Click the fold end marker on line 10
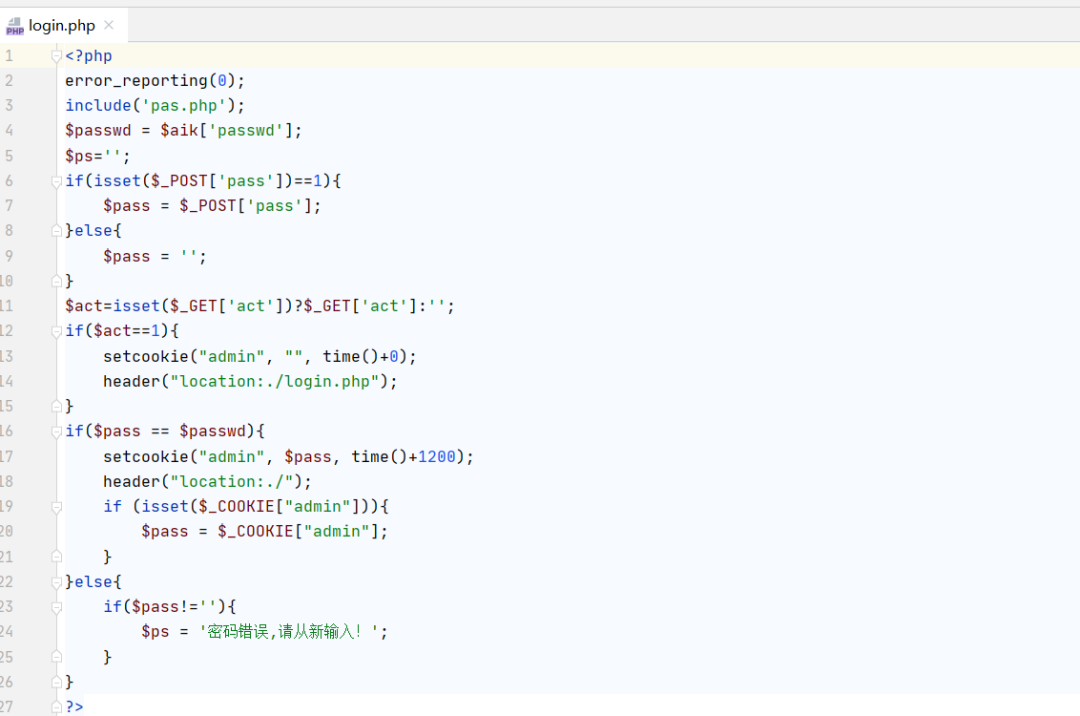This screenshot has width=1080, height=716. pyautogui.click(x=56, y=281)
